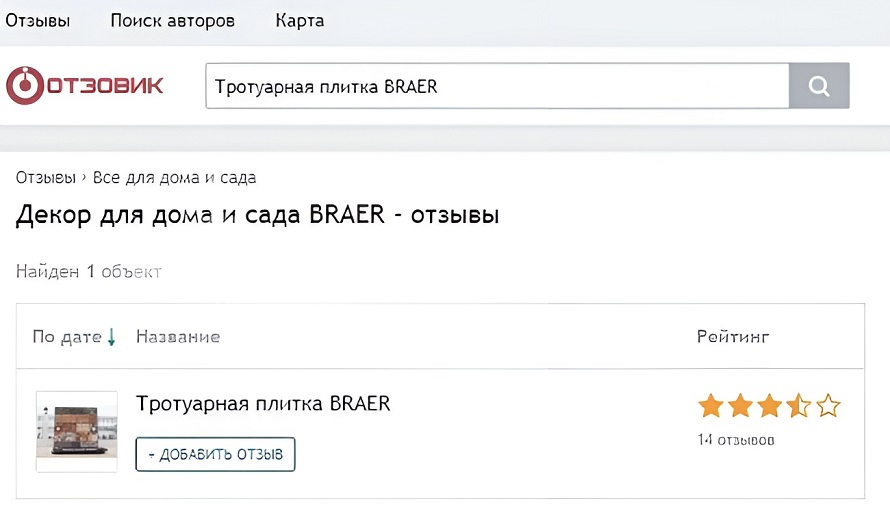The image size is (890, 513).
Task: Click the empty fifth rating star
Action: click(828, 406)
